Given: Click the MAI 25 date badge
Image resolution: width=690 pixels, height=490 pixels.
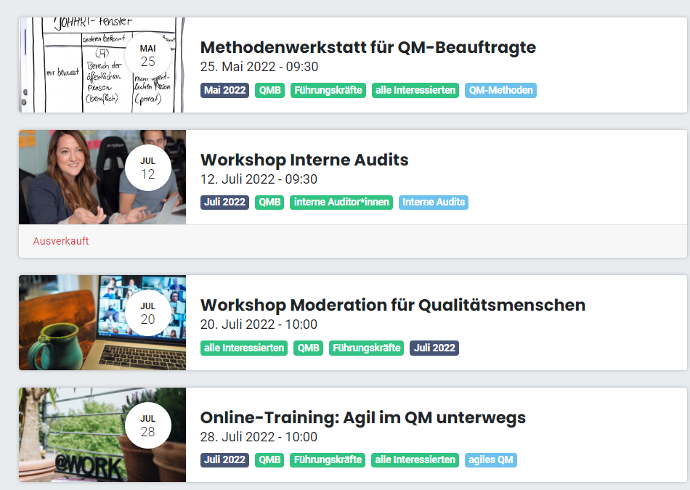Looking at the screenshot, I should 148,55.
